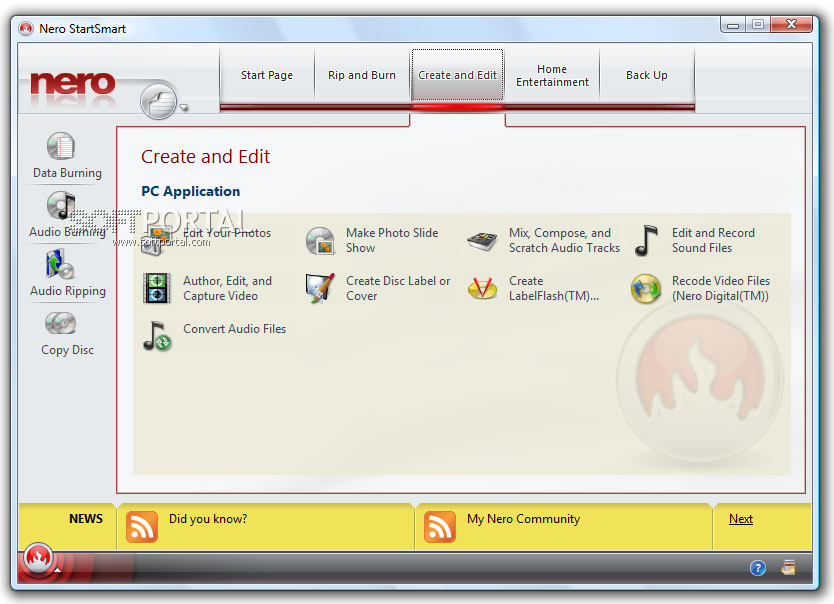834x604 pixels.
Task: Click the Convert Audio Files icon
Action: pos(157,336)
